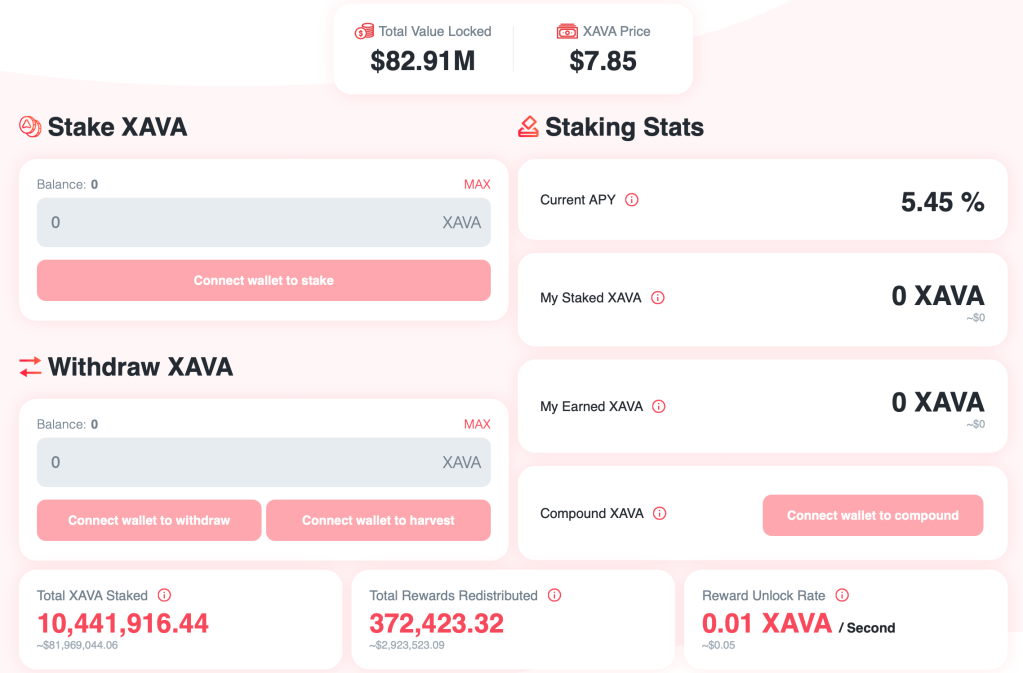Click the Stake XAVA heading icon
Image resolution: width=1023 pixels, height=673 pixels.
pyautogui.click(x=30, y=127)
